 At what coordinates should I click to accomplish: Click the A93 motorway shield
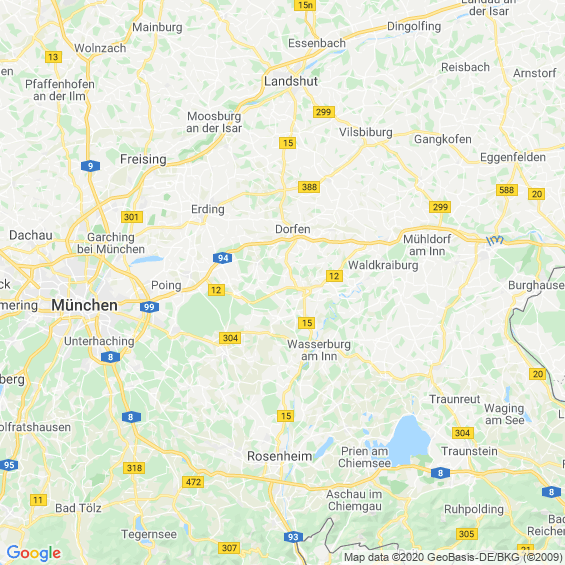pyautogui.click(x=293, y=537)
